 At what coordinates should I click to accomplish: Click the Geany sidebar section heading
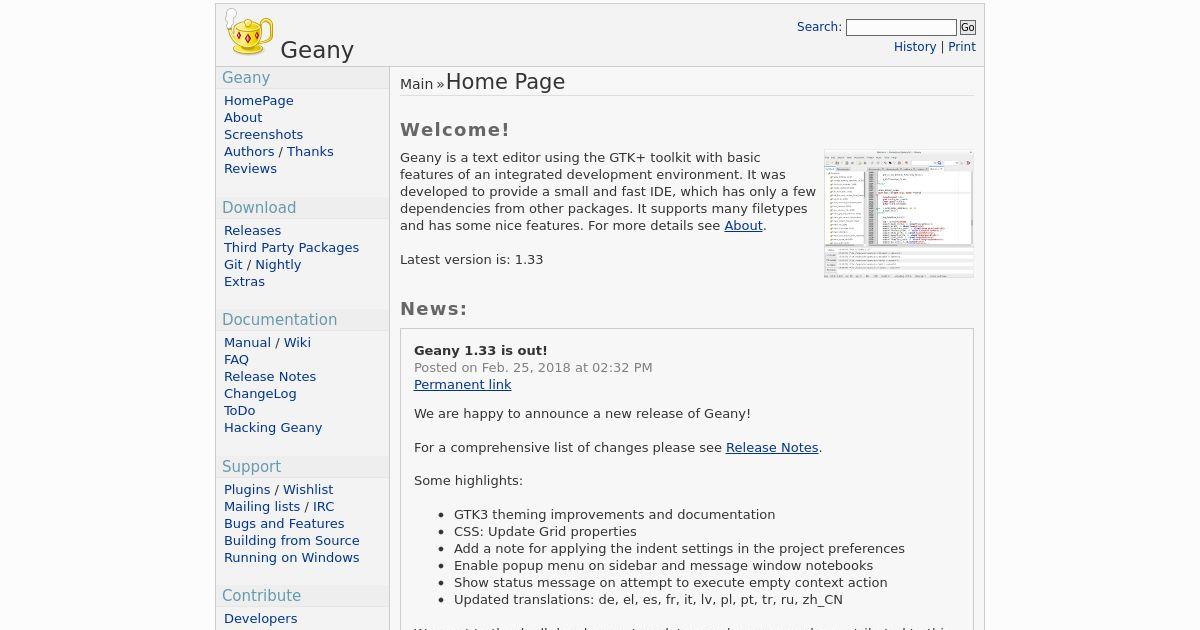coord(246,78)
